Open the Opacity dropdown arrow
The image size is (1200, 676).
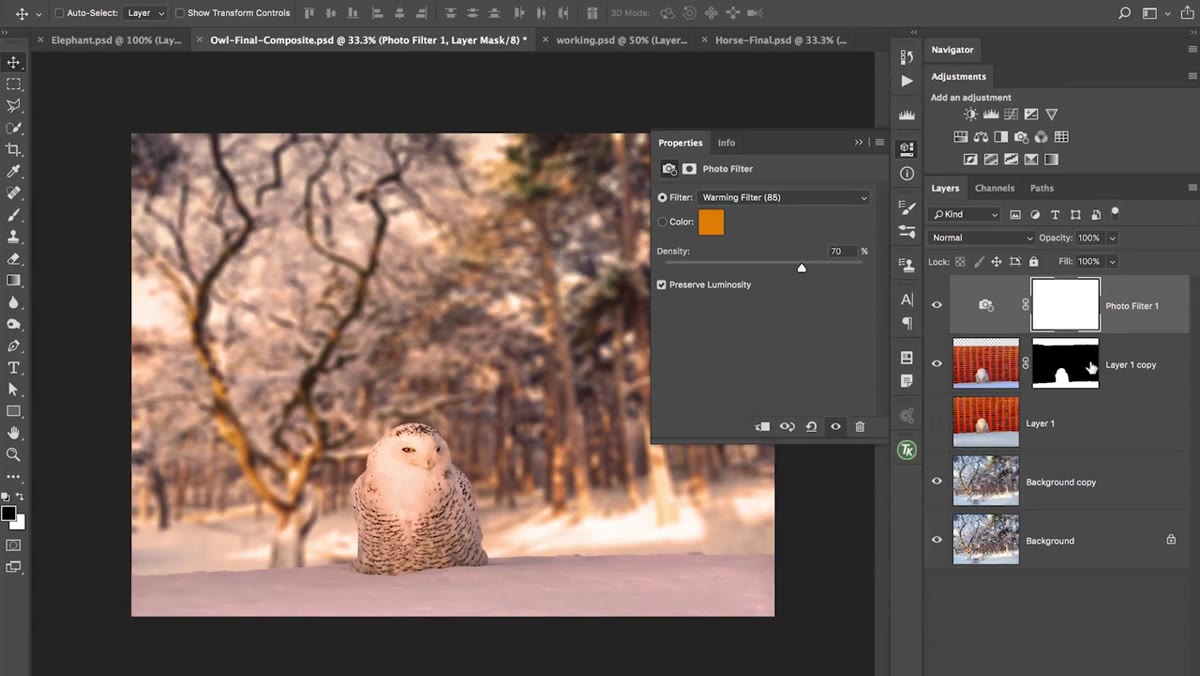1112,238
